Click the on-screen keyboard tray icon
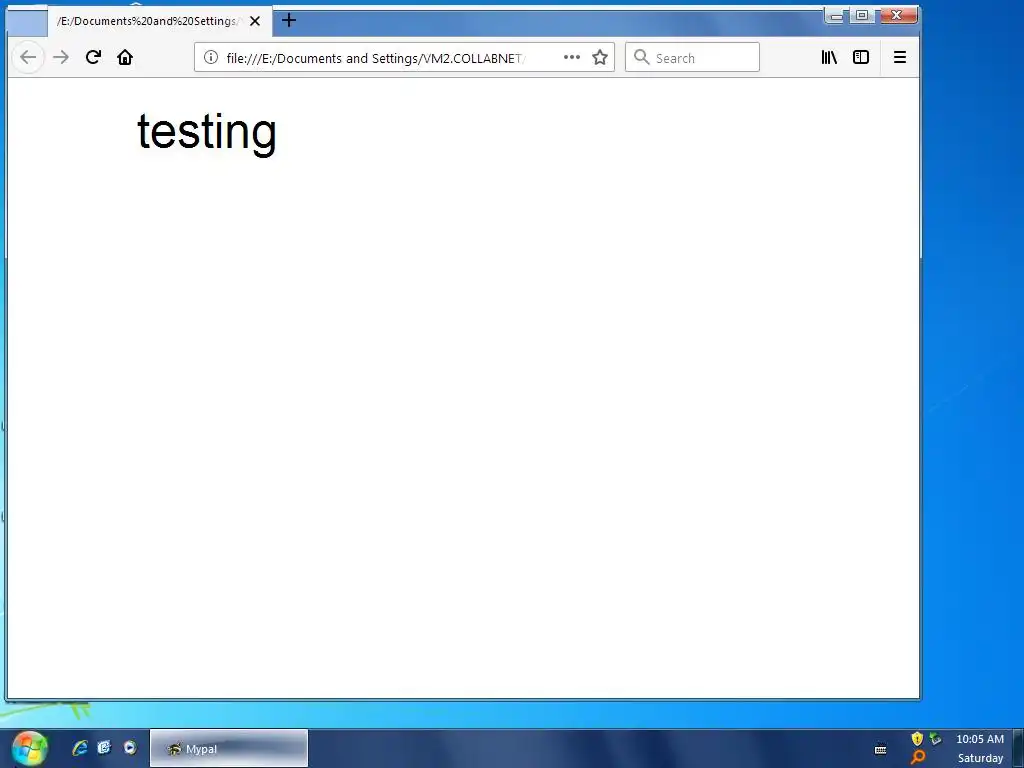 (880, 750)
